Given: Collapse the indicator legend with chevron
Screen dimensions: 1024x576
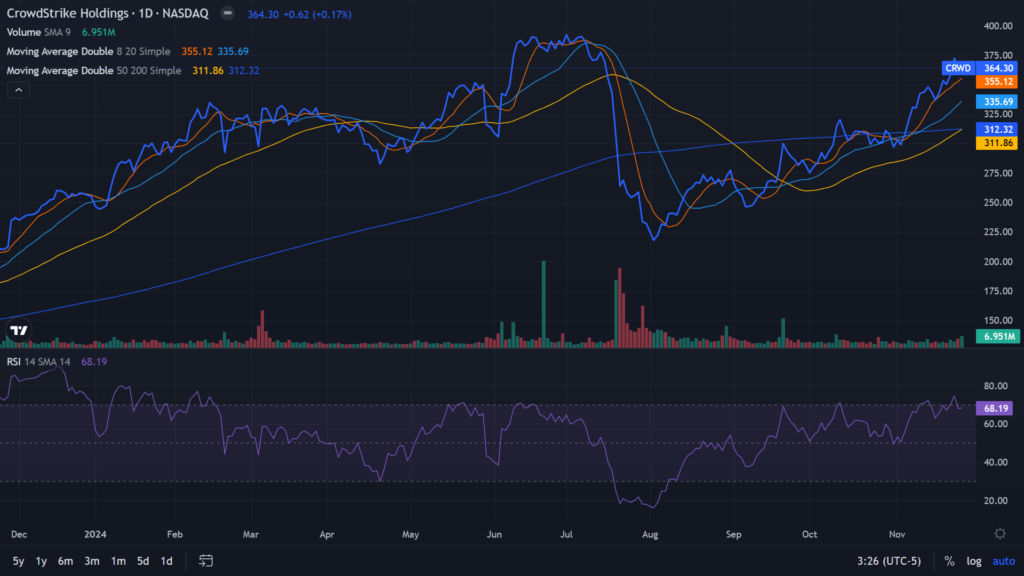Looking at the screenshot, I should pos(18,90).
